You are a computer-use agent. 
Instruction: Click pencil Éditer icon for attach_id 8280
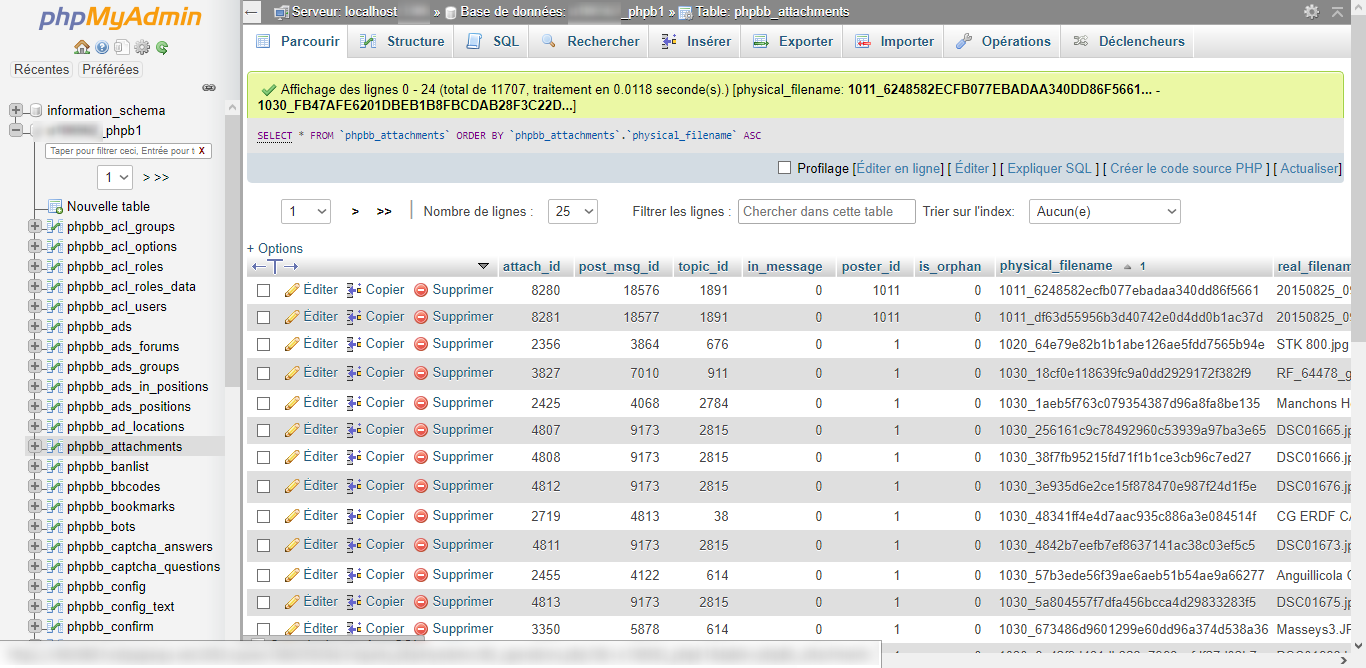click(292, 290)
